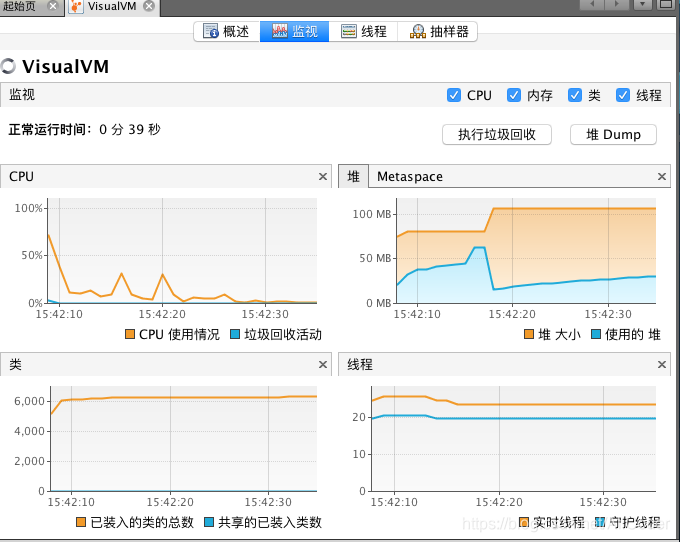Switch to the 监视 monitor tab

(x=294, y=32)
